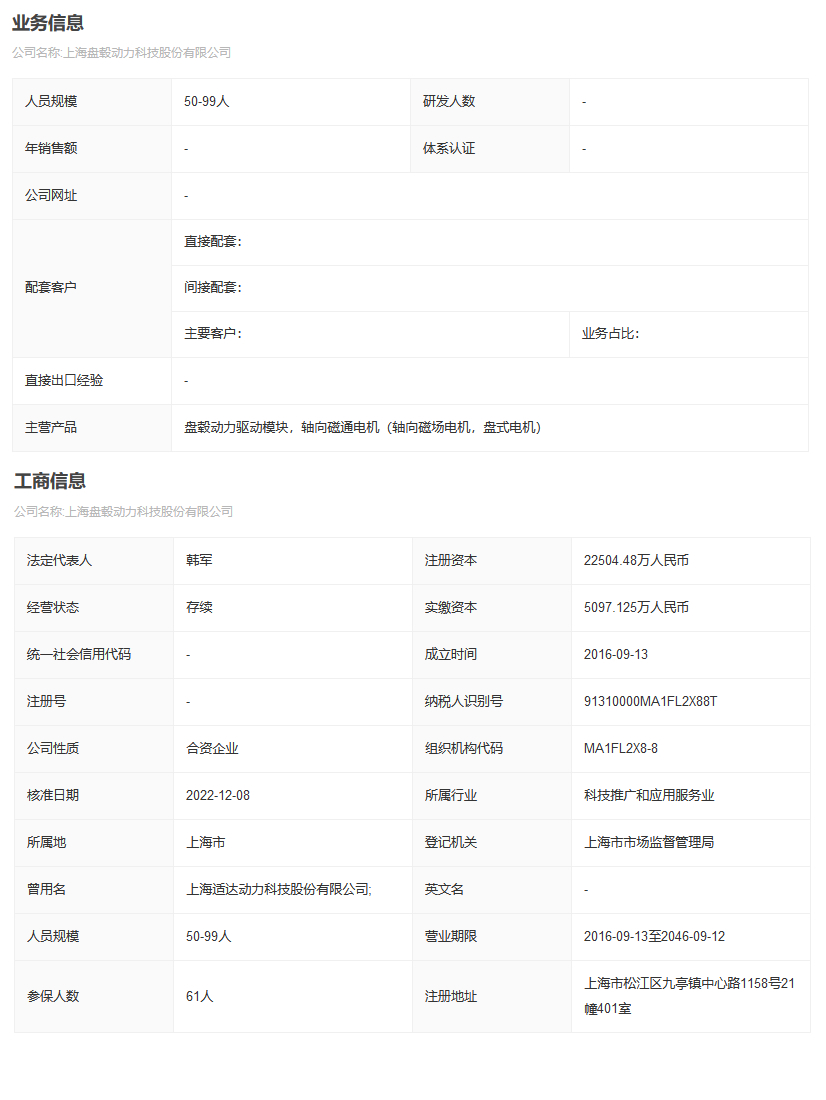The height and width of the screenshot is (1100, 826).
Task: Click the 纳税人识别号 label
Action: click(464, 702)
